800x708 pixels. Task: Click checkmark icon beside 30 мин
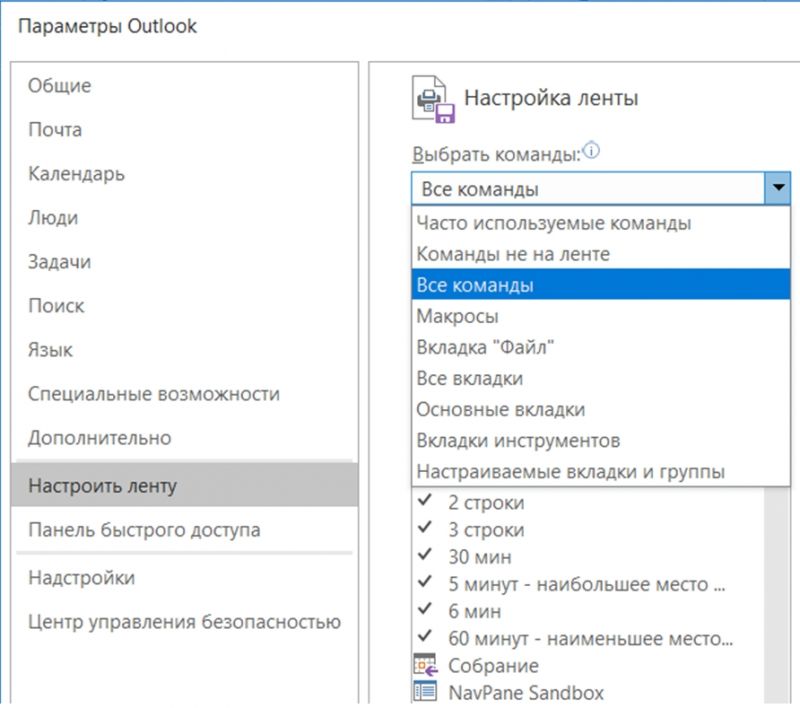pyautogui.click(x=424, y=554)
